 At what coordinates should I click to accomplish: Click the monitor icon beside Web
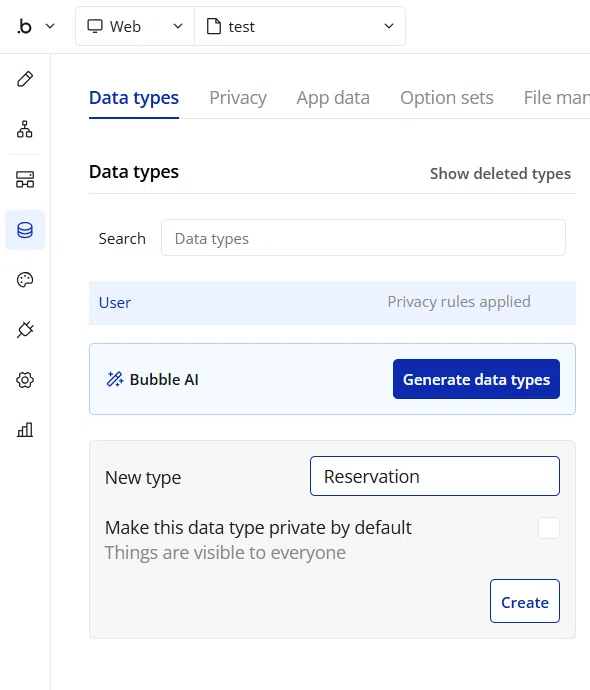[95, 26]
